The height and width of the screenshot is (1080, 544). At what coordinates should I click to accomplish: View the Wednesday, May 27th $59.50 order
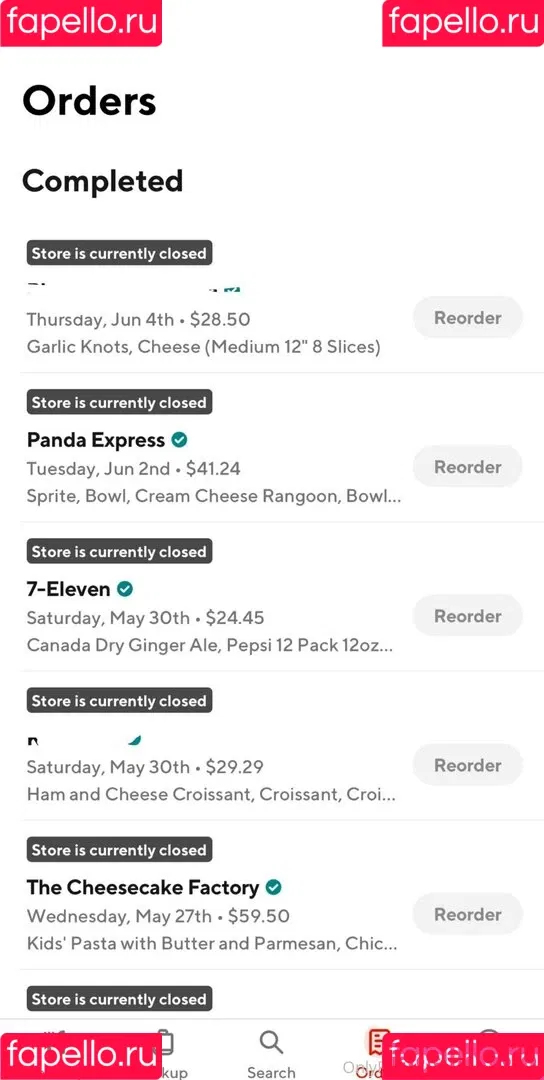point(158,917)
